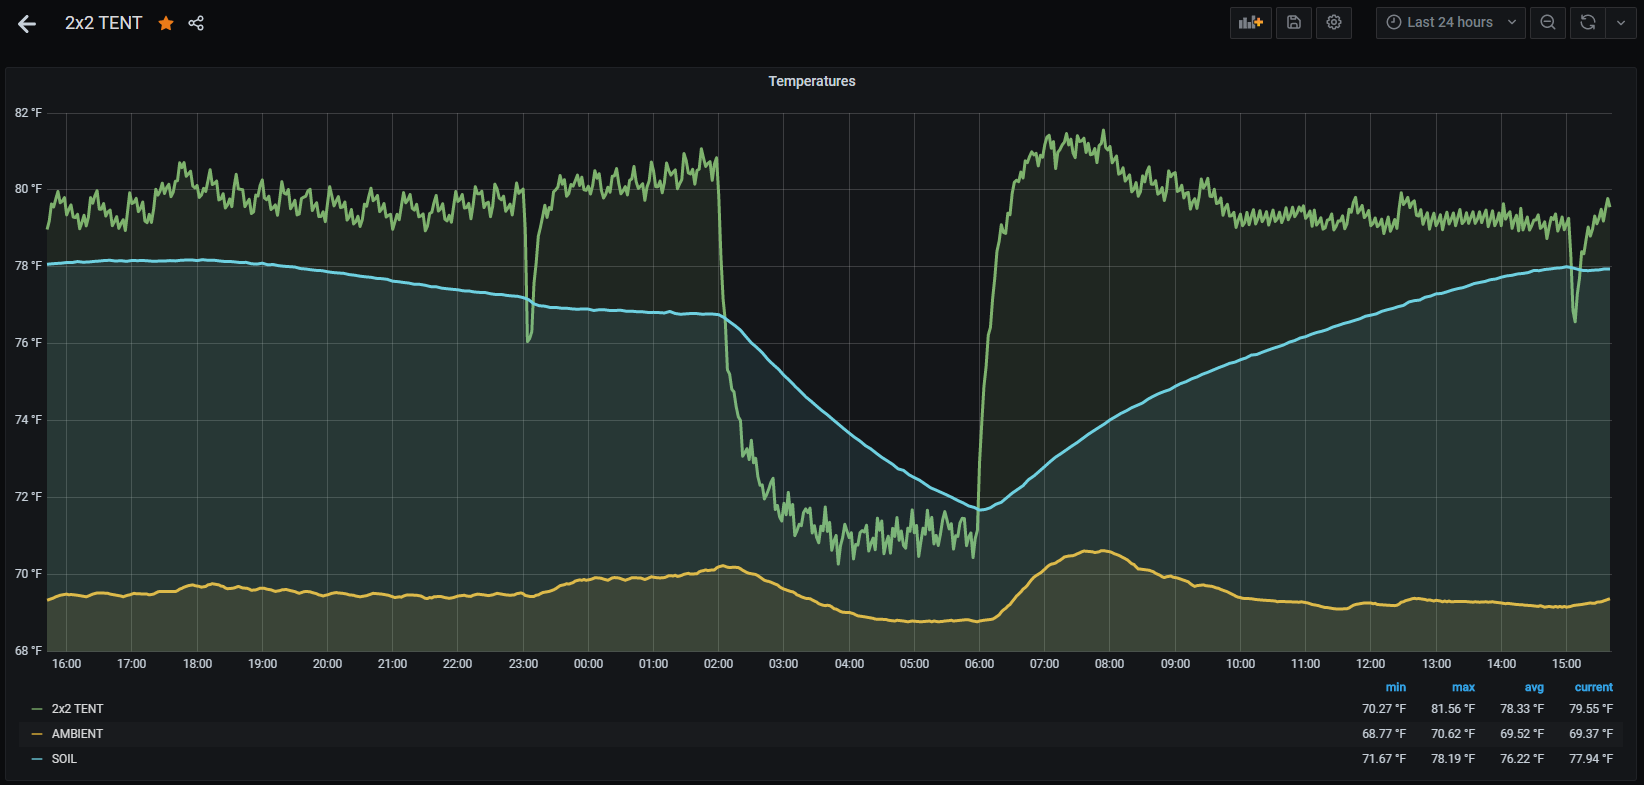Screen dimensions: 1644x785
Task: Open the refresh interval dropdown arrow
Action: (1621, 22)
